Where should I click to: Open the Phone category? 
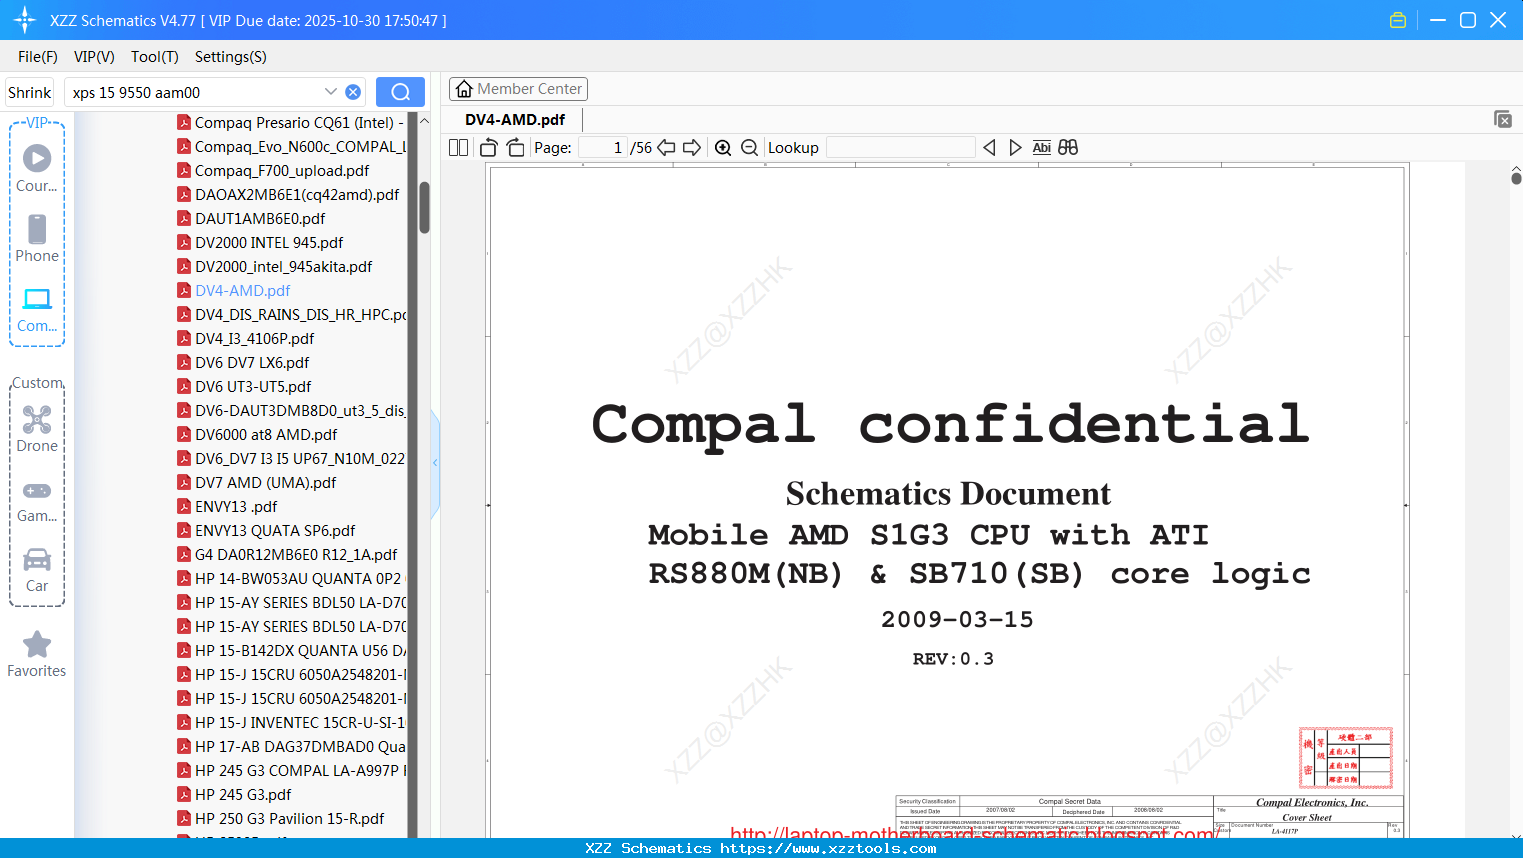click(37, 239)
